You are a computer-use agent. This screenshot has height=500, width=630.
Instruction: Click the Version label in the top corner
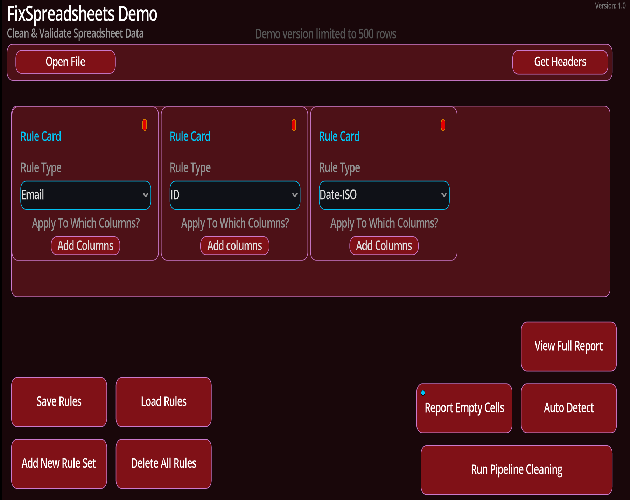click(x=610, y=6)
